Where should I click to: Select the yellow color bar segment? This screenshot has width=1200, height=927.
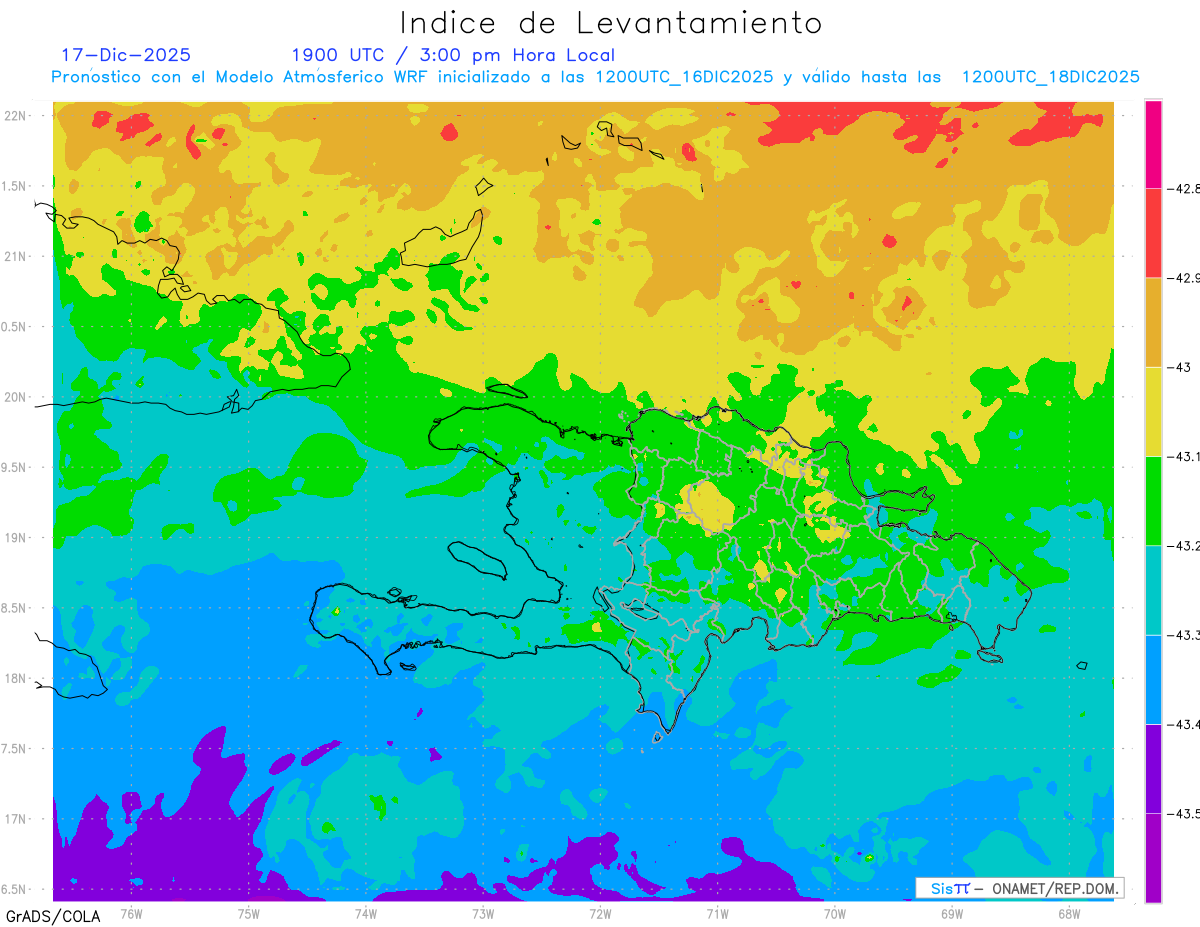point(1153,411)
